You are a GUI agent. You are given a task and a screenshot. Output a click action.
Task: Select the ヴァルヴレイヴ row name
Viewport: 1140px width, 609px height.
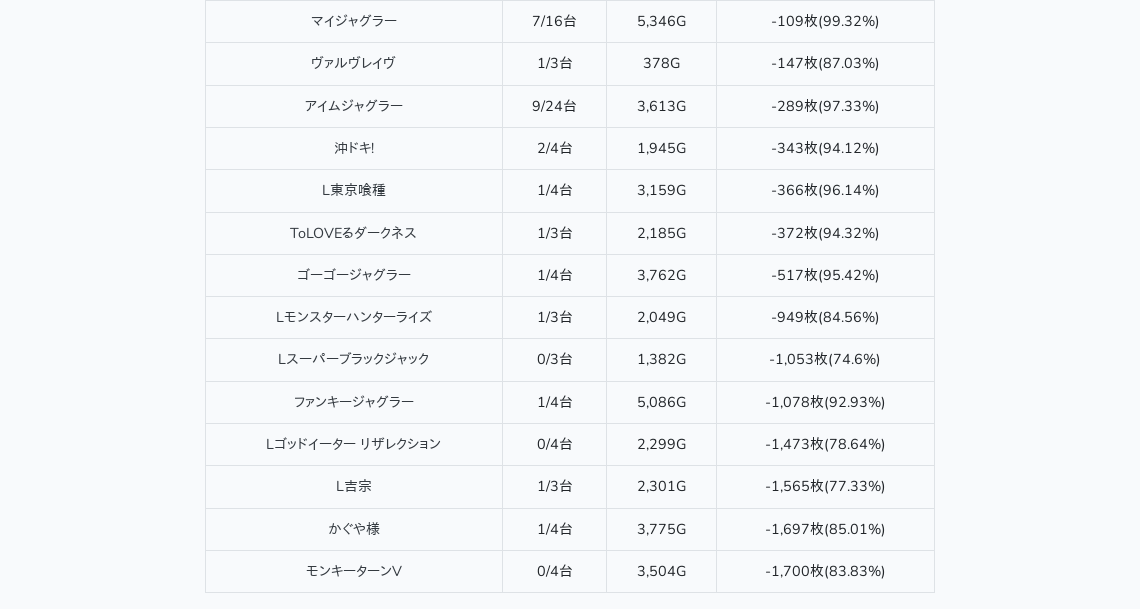(353, 63)
